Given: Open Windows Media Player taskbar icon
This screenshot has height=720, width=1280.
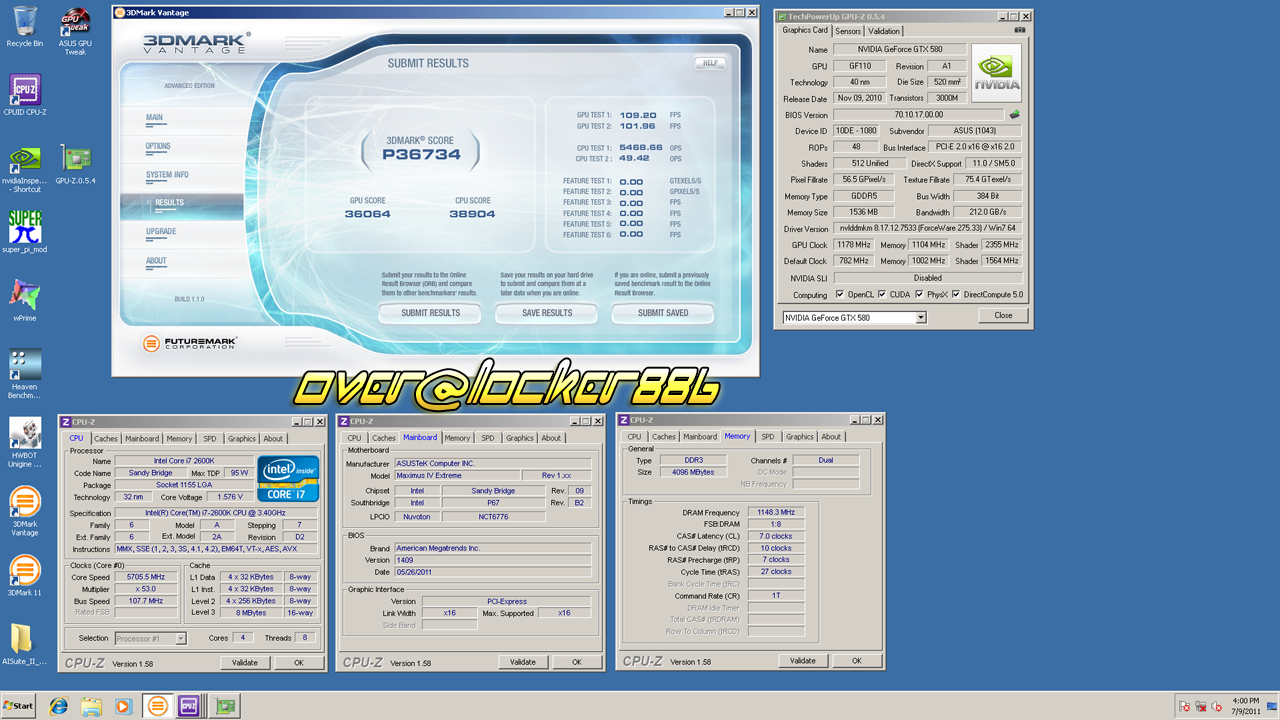Looking at the screenshot, I should coord(123,706).
